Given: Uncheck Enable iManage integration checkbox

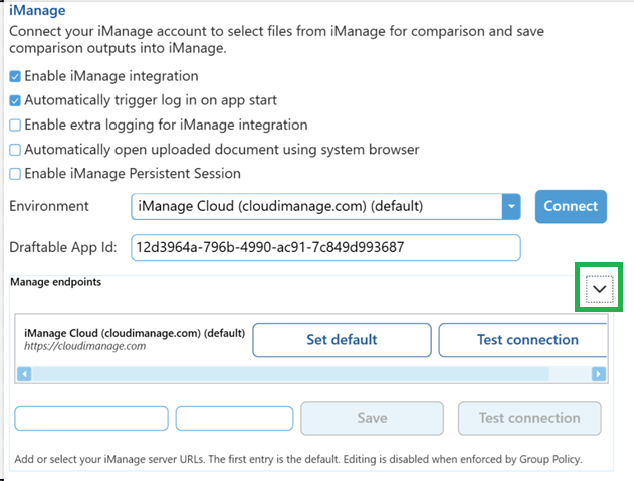Looking at the screenshot, I should click(15, 76).
